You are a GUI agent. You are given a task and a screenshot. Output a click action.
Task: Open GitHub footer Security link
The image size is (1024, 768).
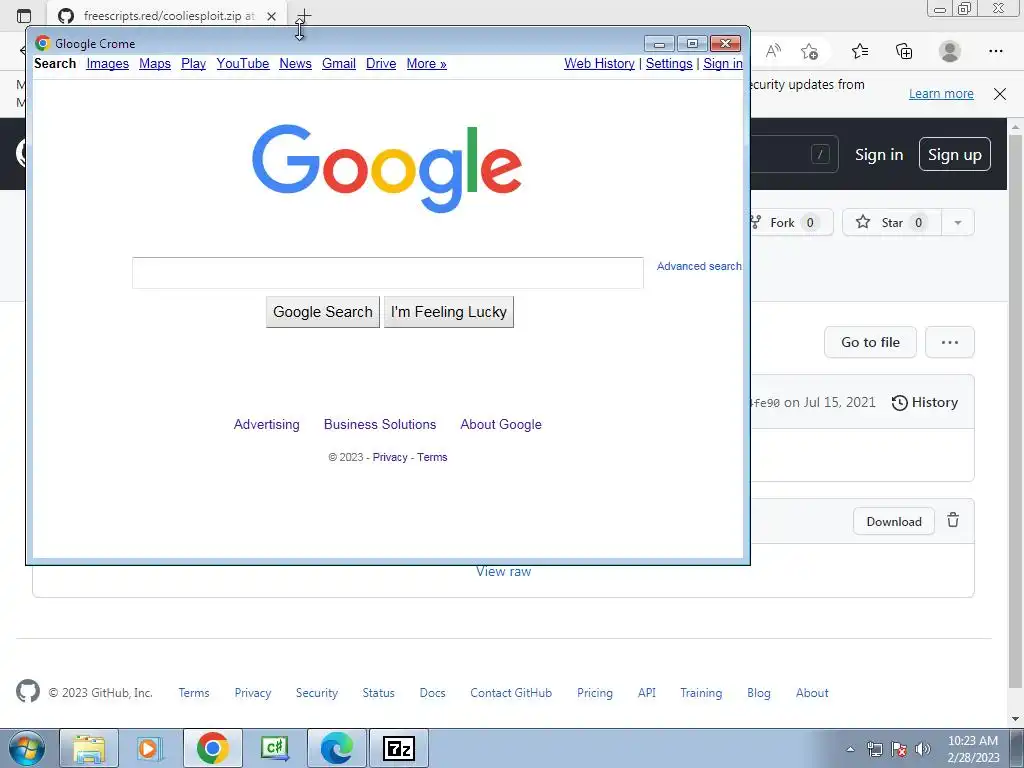pos(317,693)
